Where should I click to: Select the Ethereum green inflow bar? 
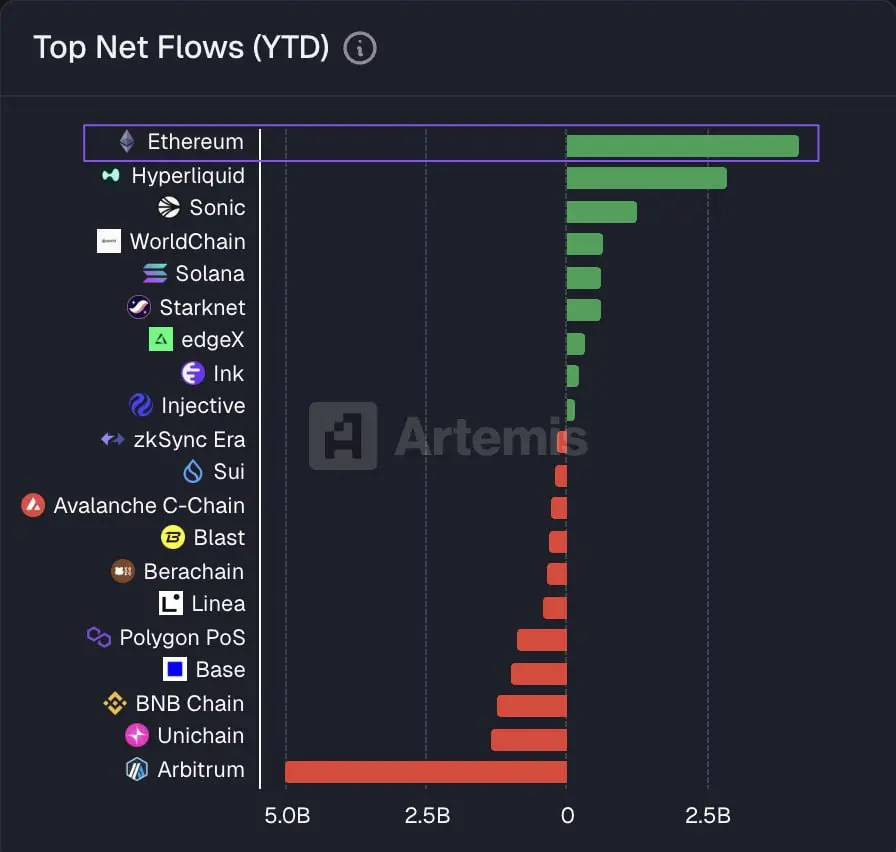[682, 146]
